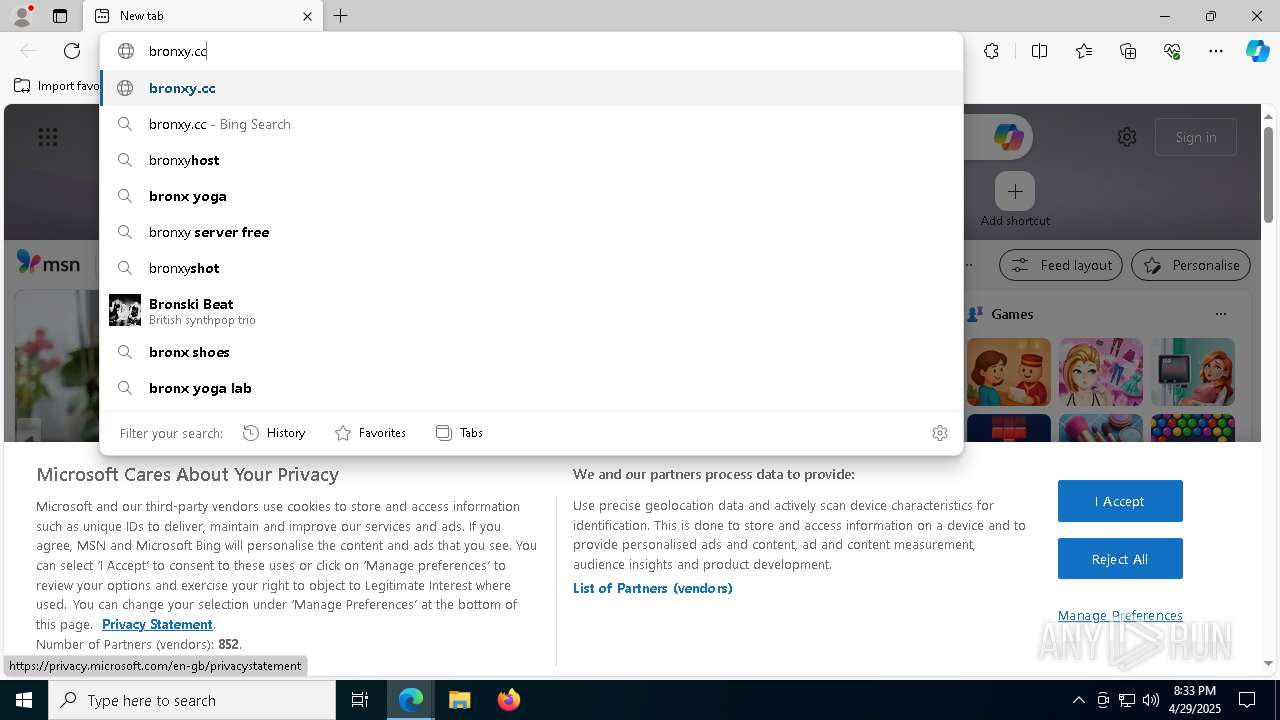Open the Extensions puzzle icon

tap(991, 51)
